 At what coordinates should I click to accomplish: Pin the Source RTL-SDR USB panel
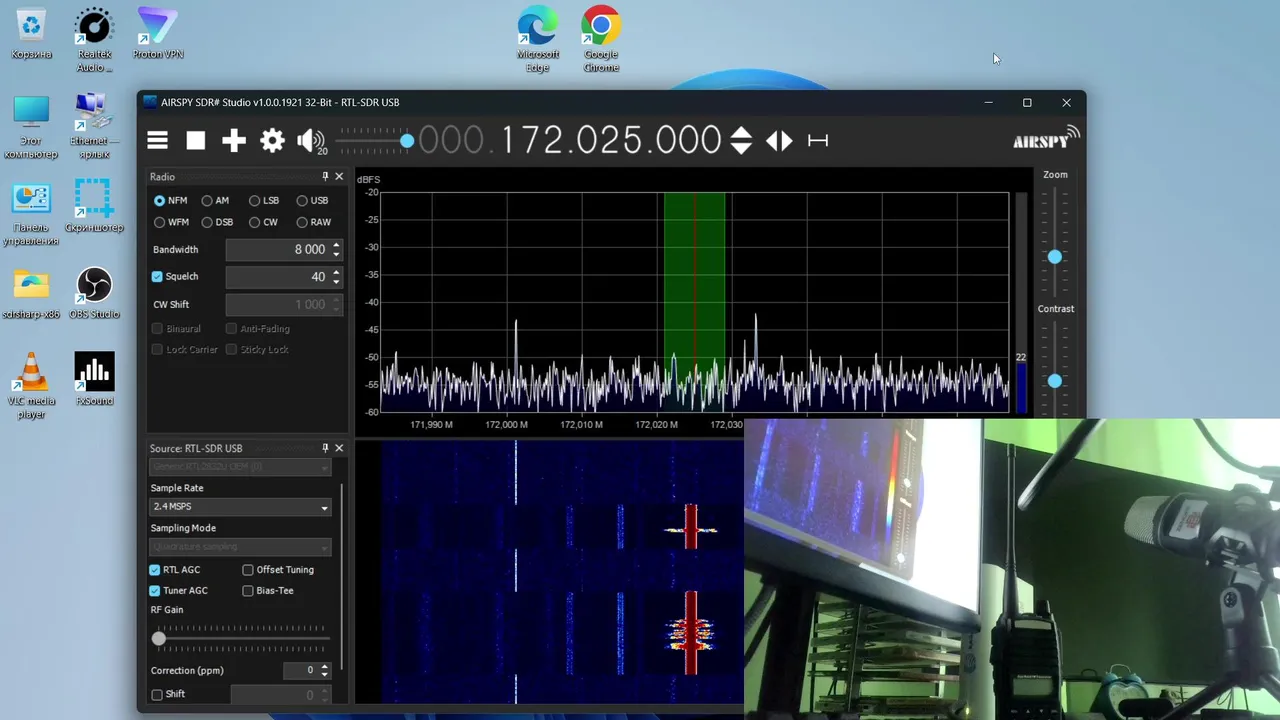(325, 448)
